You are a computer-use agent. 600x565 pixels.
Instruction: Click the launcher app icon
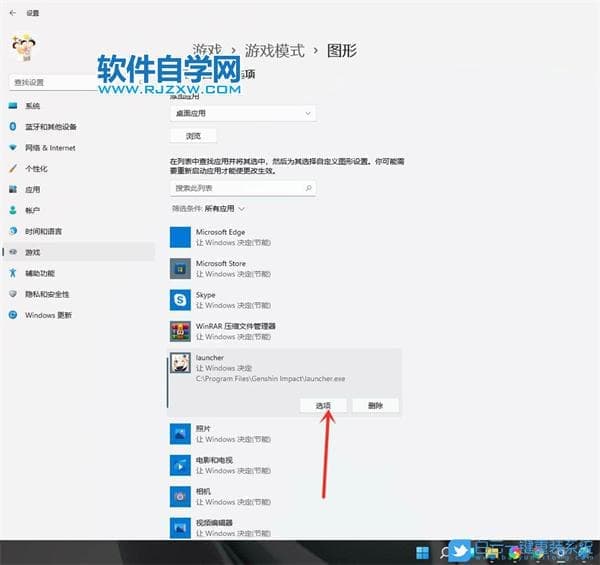(180, 363)
